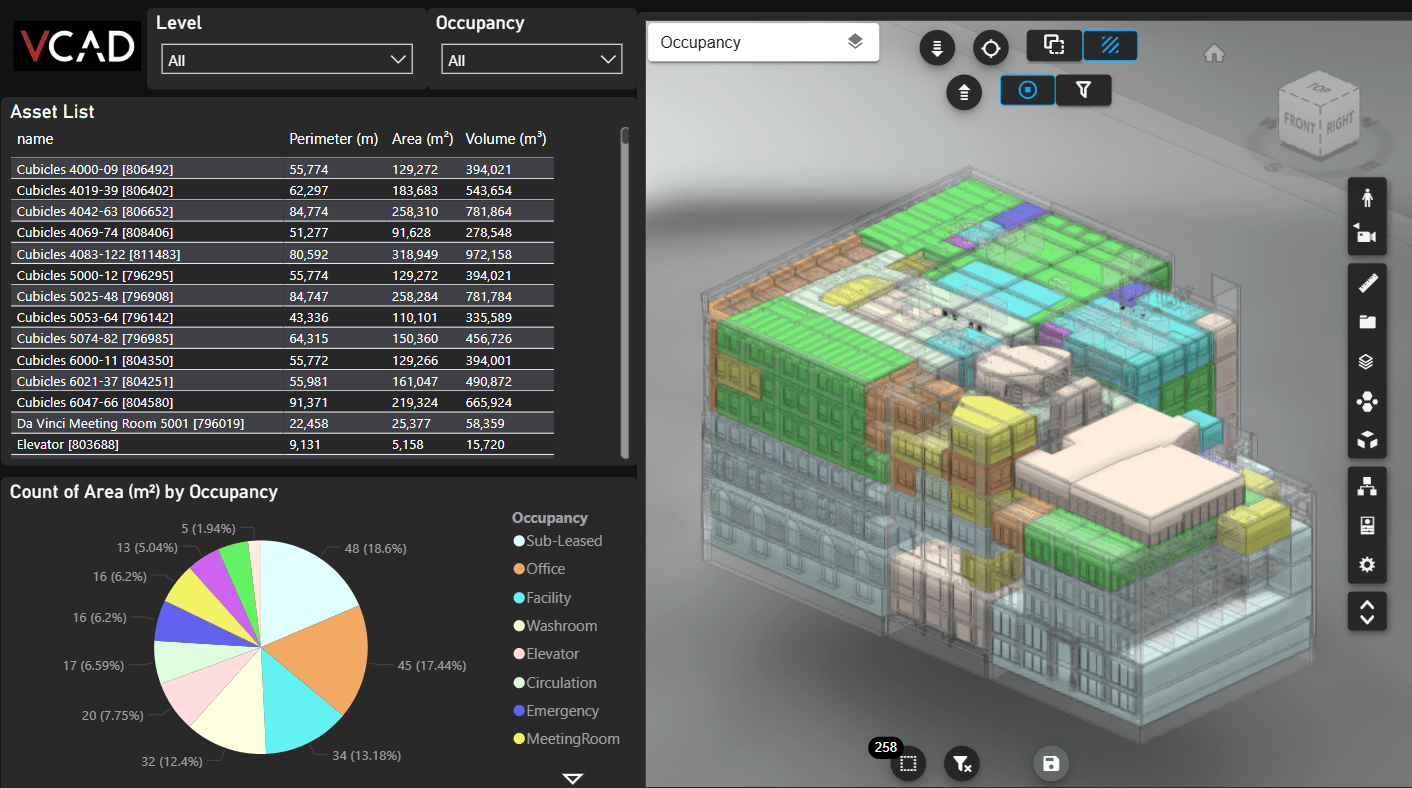
Task: Select the ruler measure tool
Action: (x=1367, y=284)
